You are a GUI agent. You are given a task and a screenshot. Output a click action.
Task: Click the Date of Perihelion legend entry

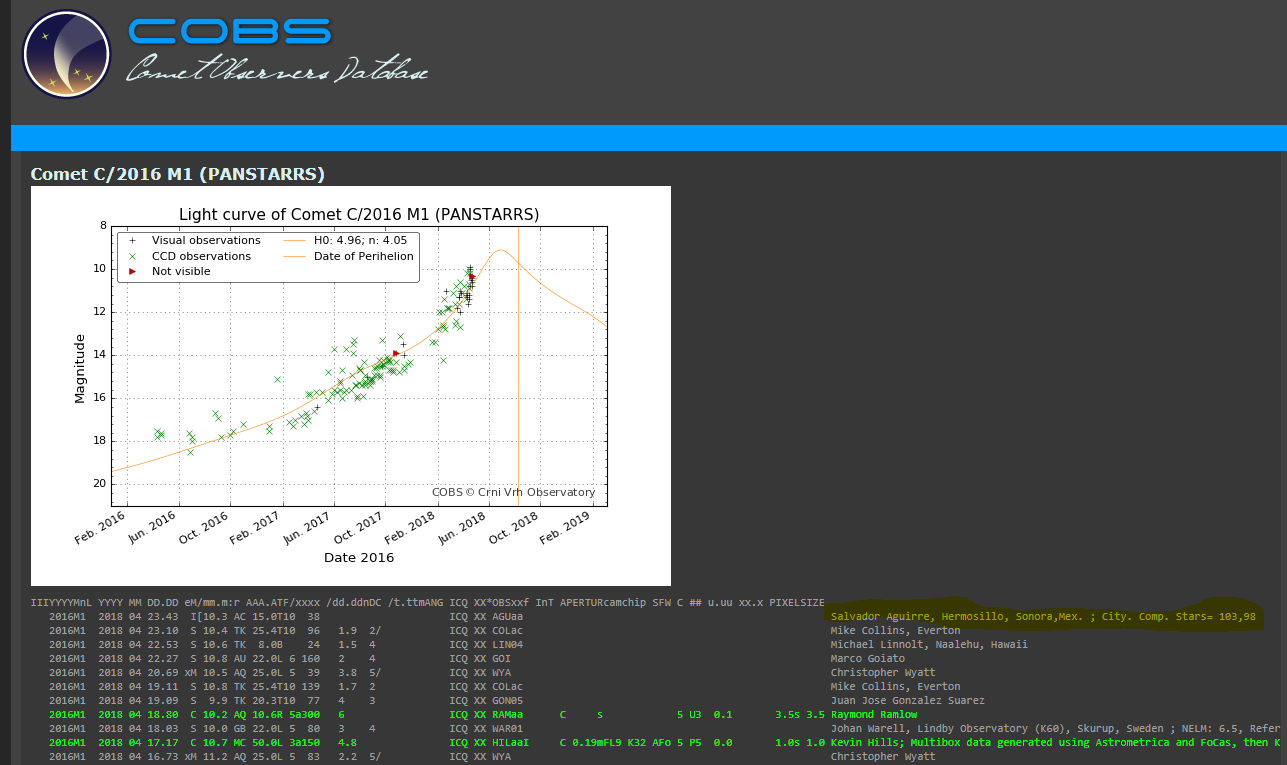point(349,256)
